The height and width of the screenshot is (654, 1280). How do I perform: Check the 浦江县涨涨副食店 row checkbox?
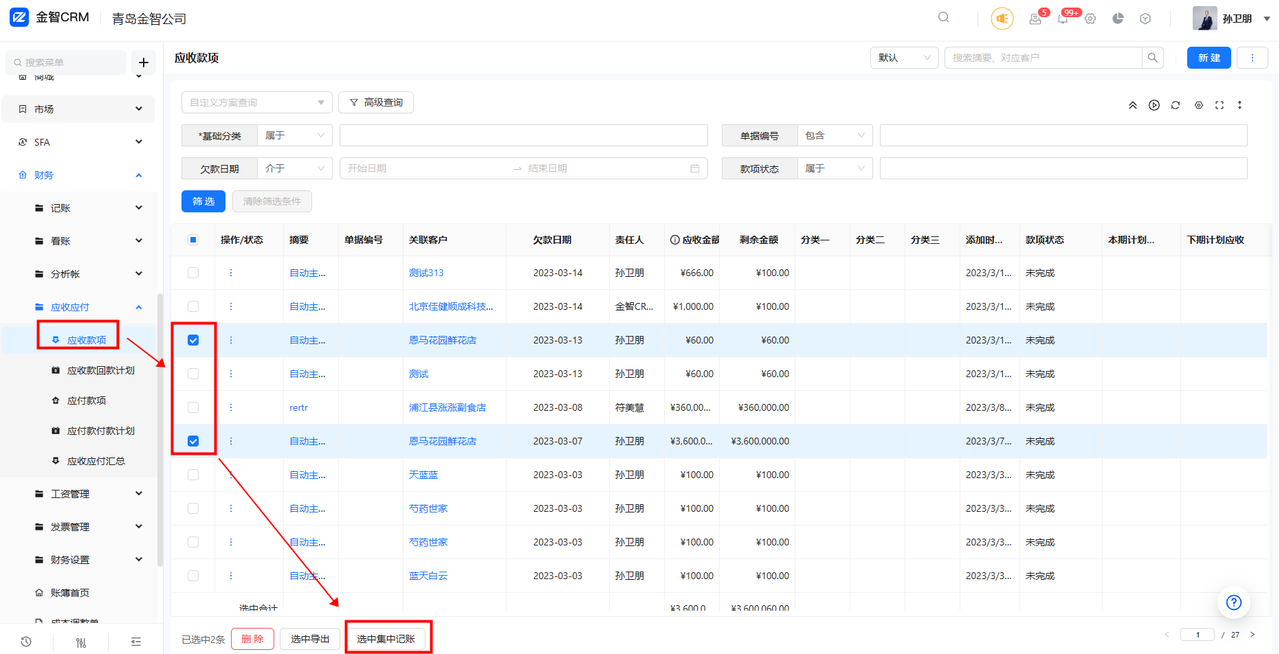pos(193,408)
